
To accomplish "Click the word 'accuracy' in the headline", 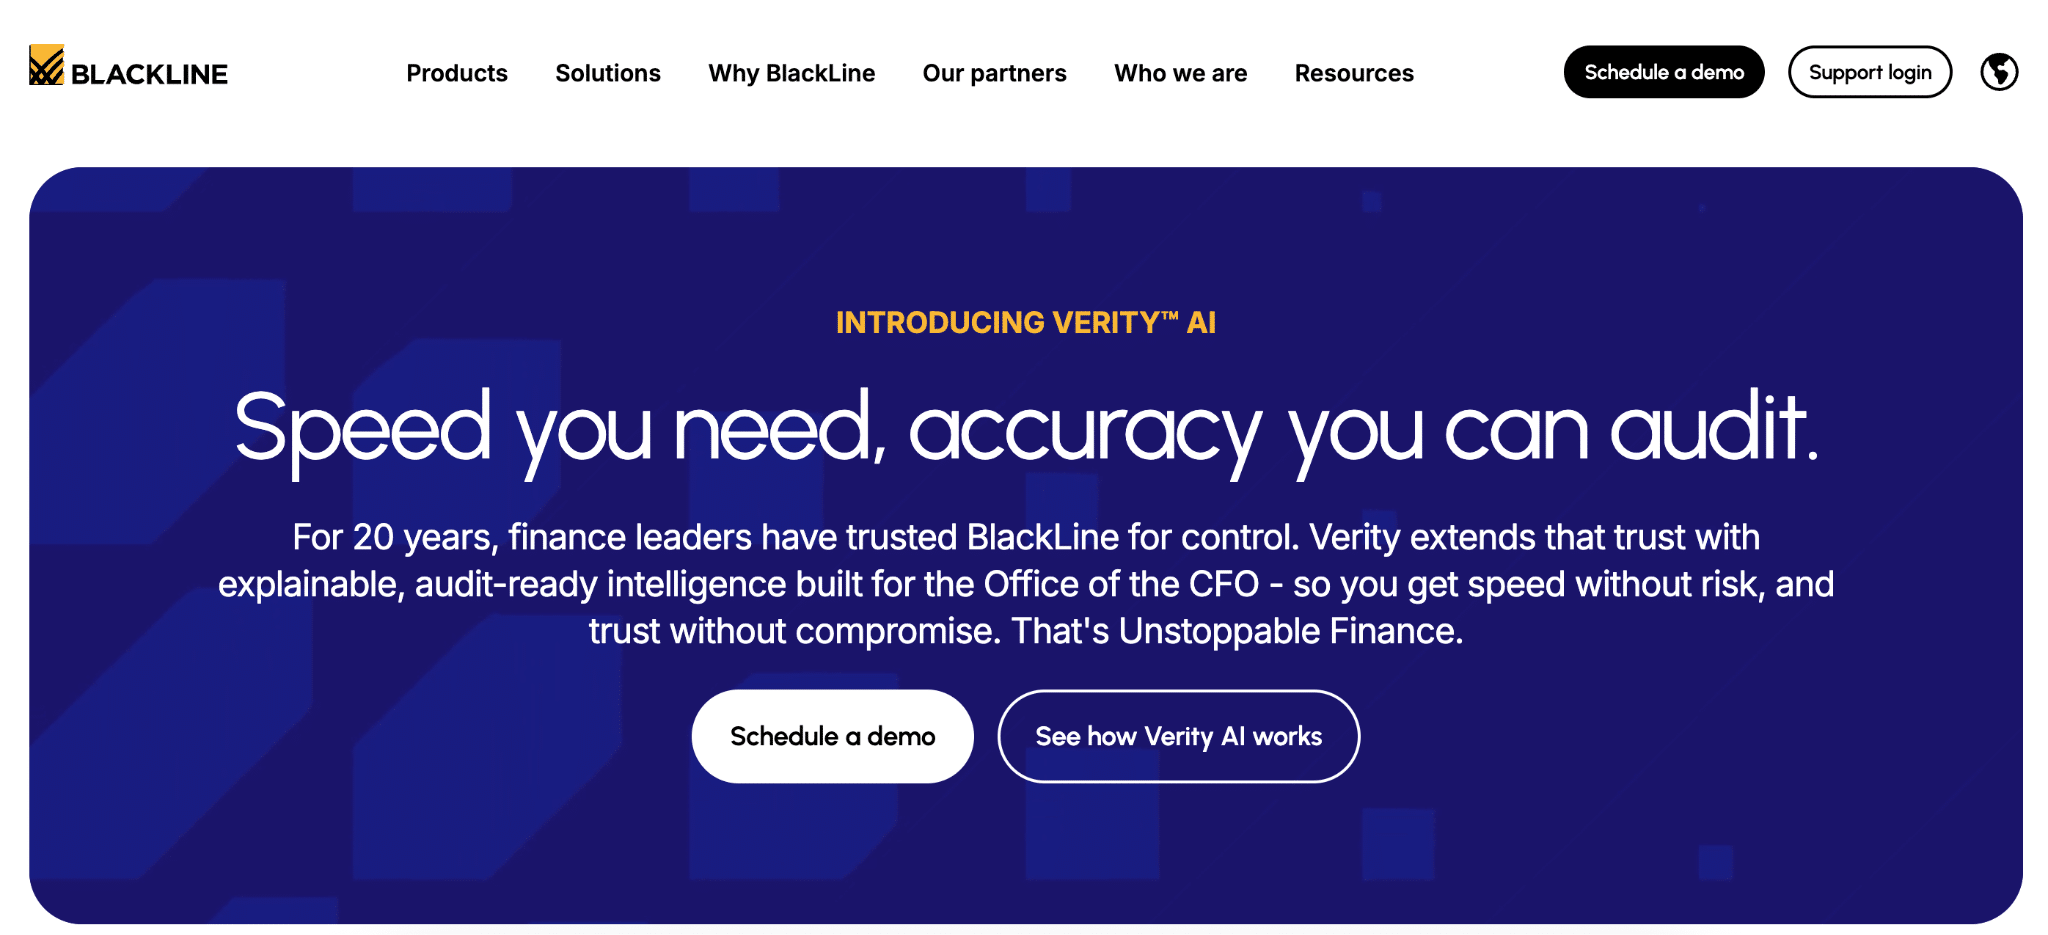I will click(x=1084, y=430).
